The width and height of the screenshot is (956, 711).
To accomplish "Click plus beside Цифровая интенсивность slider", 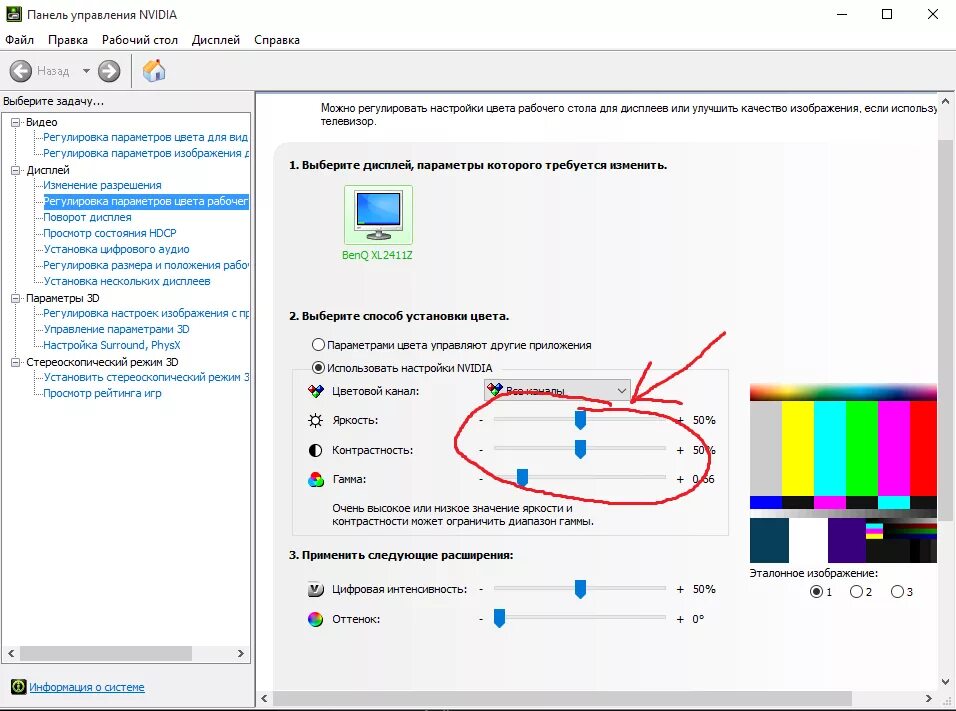I will 680,589.
